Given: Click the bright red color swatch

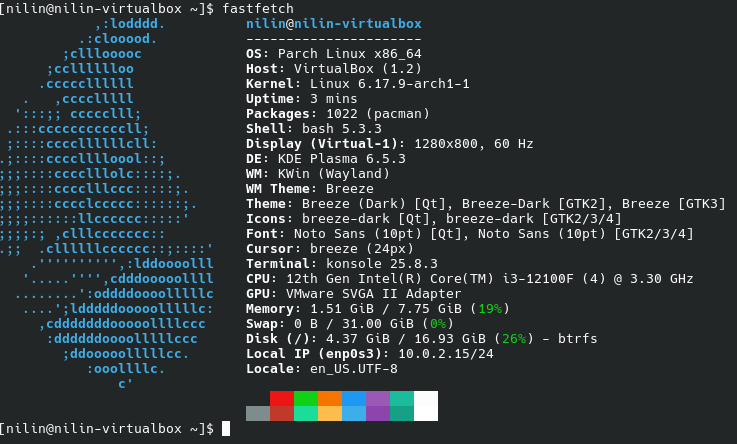Looking at the screenshot, I should click(x=282, y=398).
